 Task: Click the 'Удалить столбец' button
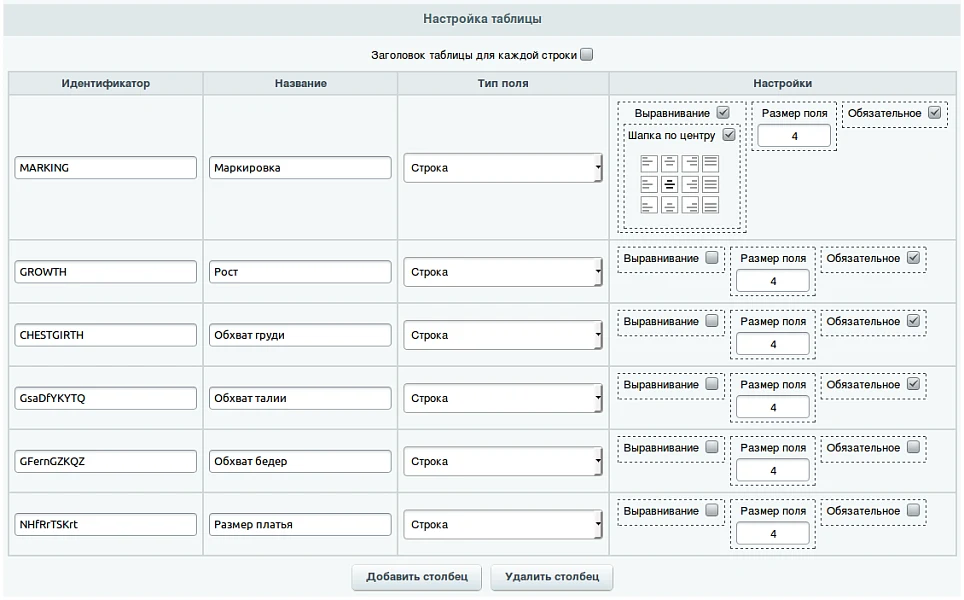[x=552, y=577]
